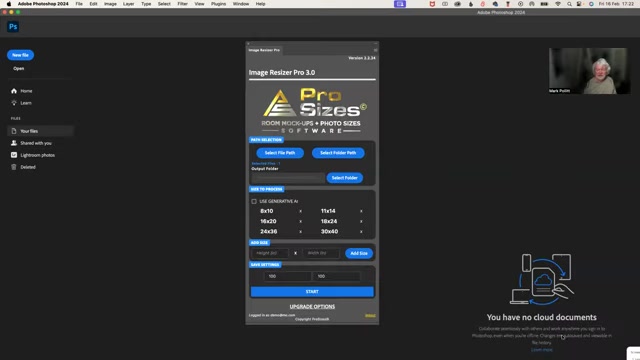Click the Select Folder button
640x360 pixels.
[344, 178]
